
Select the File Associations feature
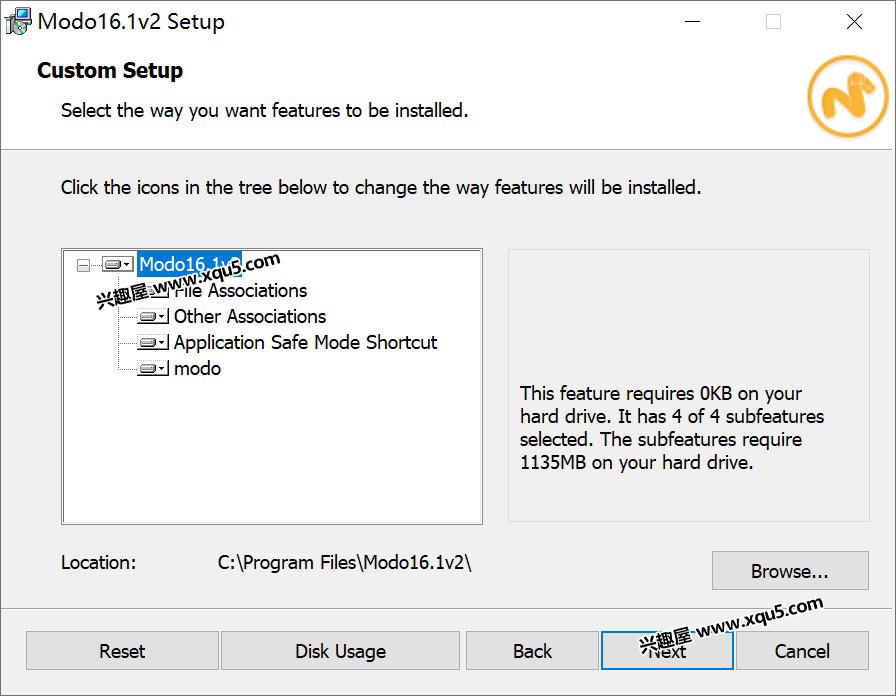point(240,290)
